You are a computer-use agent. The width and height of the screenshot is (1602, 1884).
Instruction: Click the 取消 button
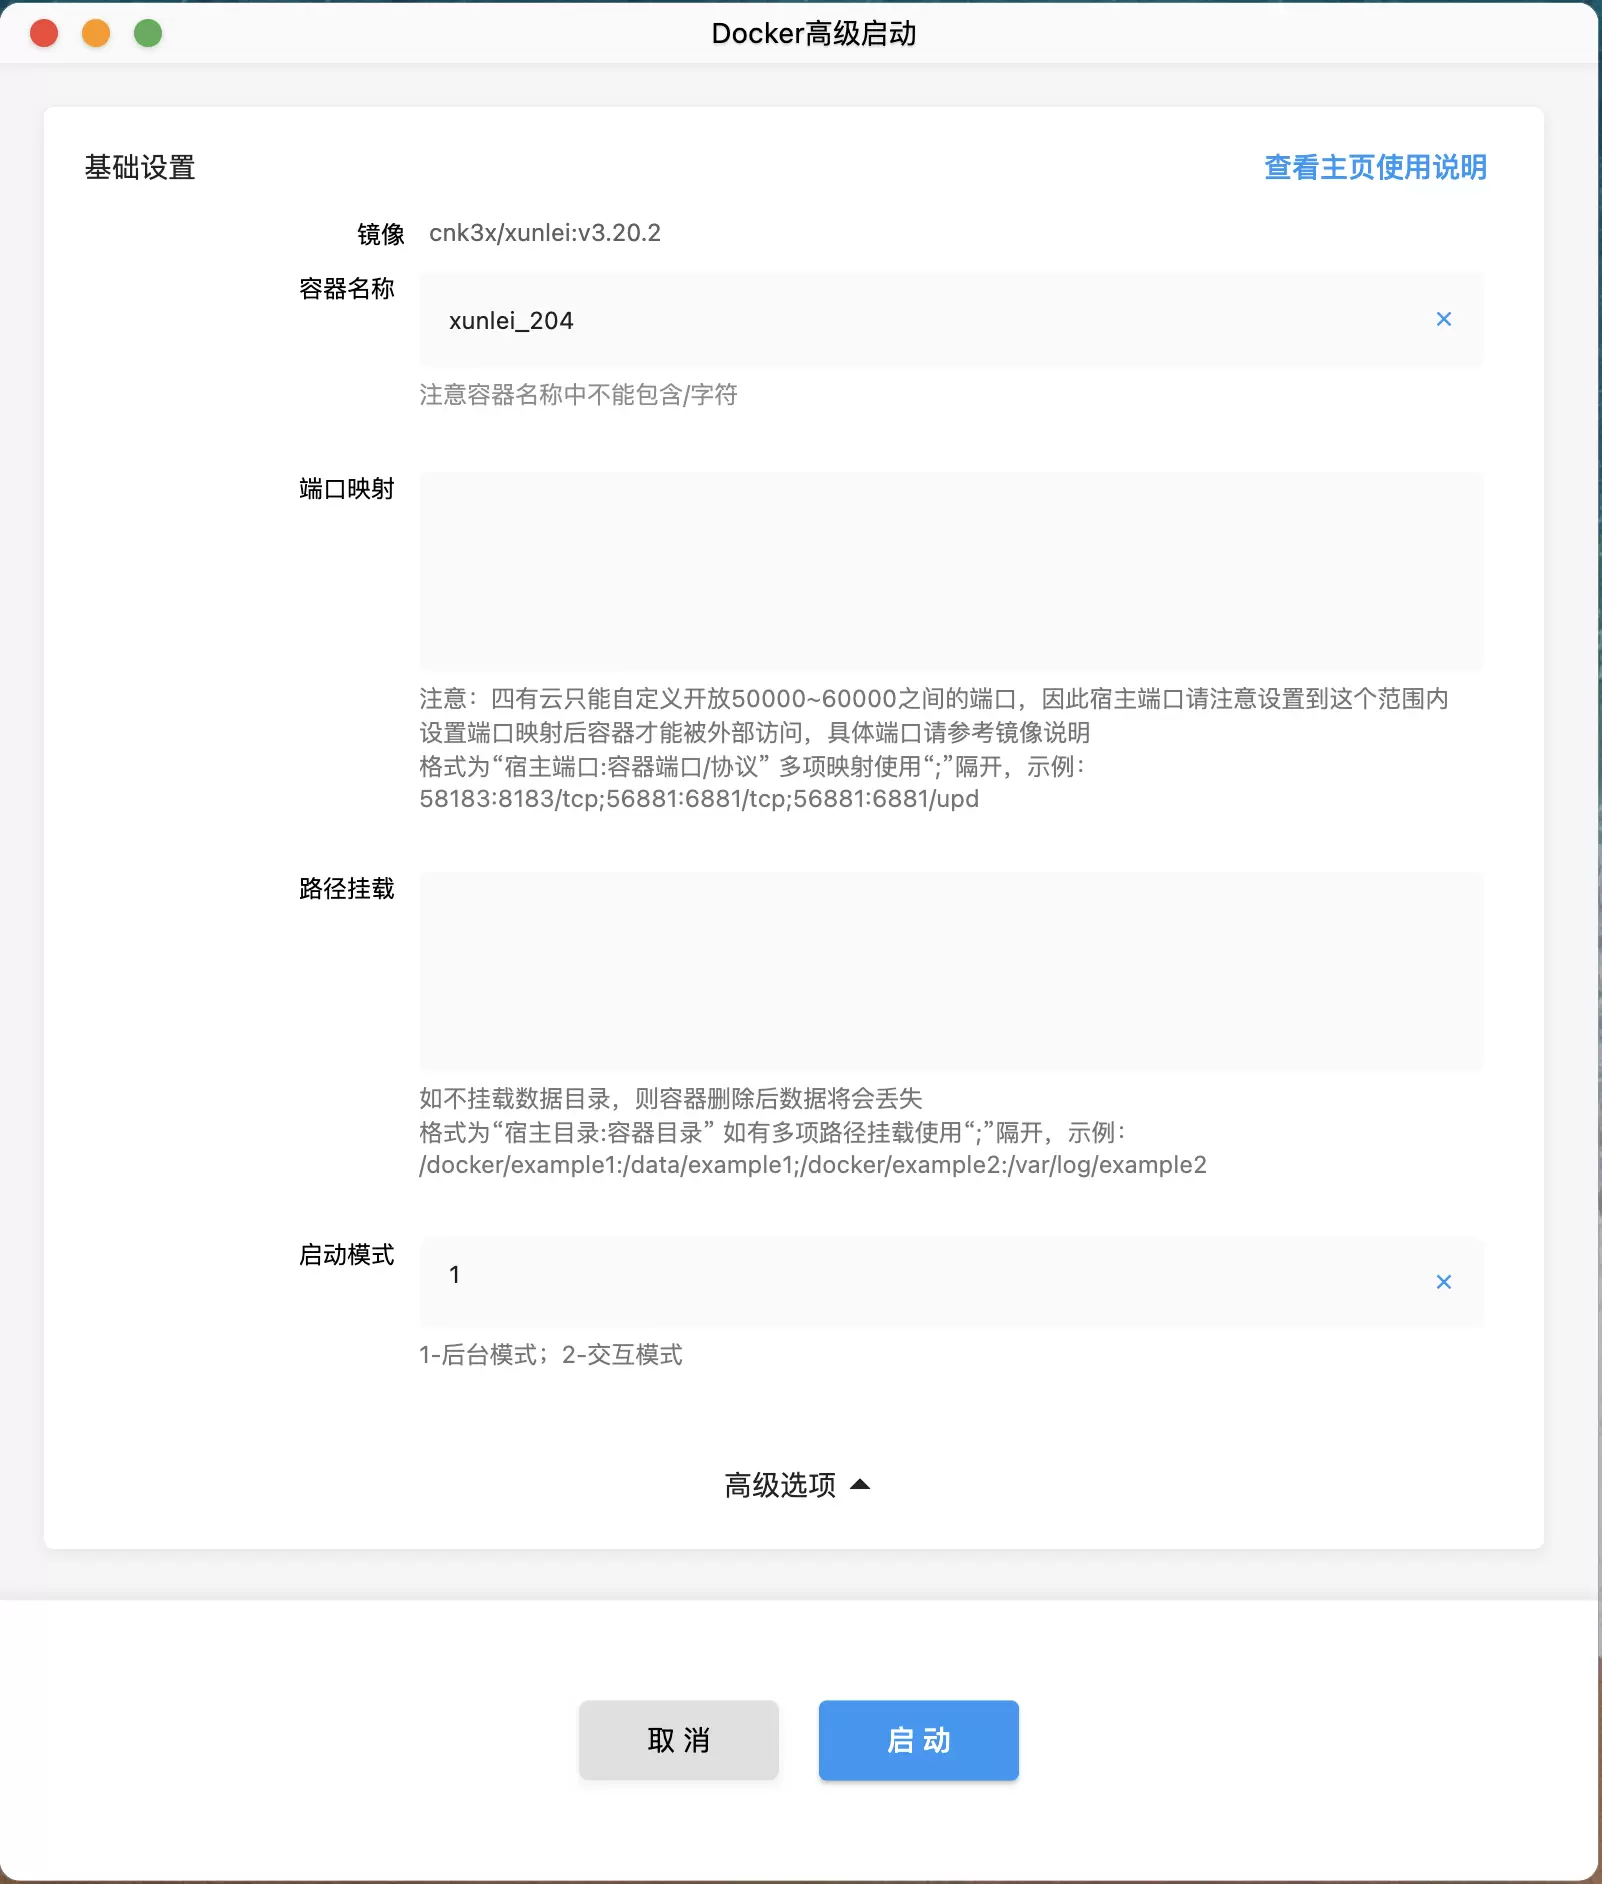(679, 1740)
